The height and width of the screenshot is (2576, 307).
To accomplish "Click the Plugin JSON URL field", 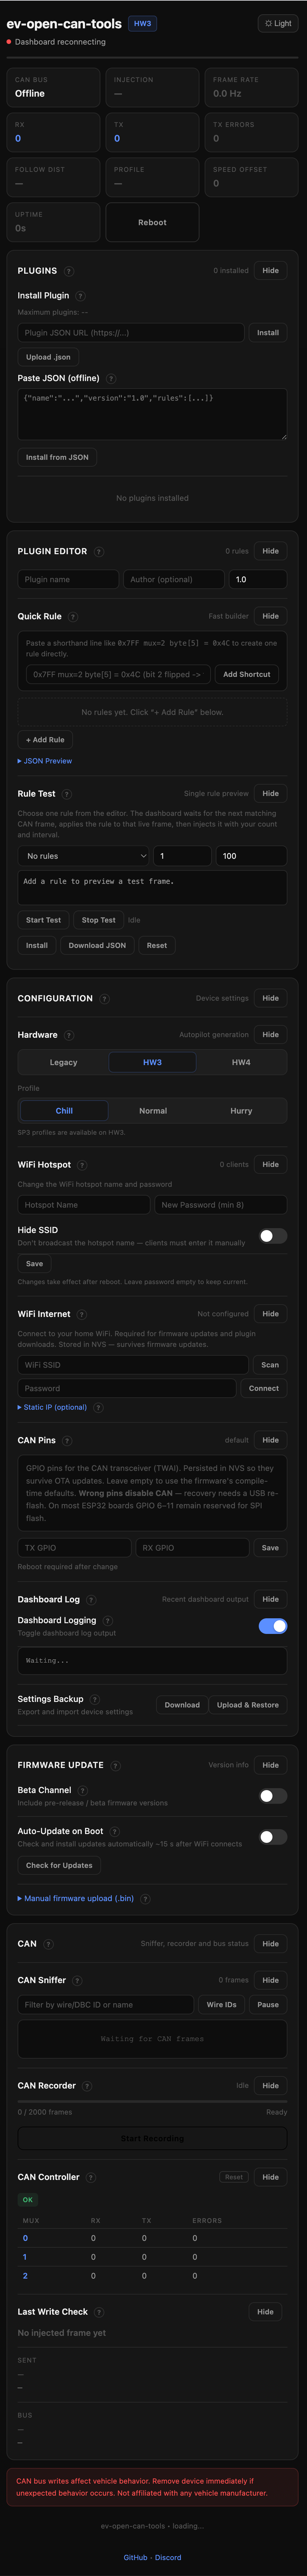I will [130, 332].
